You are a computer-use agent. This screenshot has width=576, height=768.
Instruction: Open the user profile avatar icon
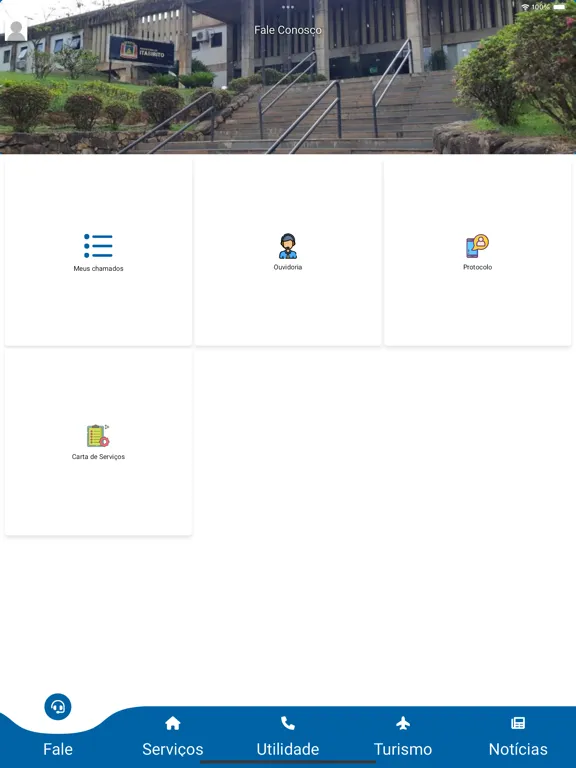click(16, 31)
